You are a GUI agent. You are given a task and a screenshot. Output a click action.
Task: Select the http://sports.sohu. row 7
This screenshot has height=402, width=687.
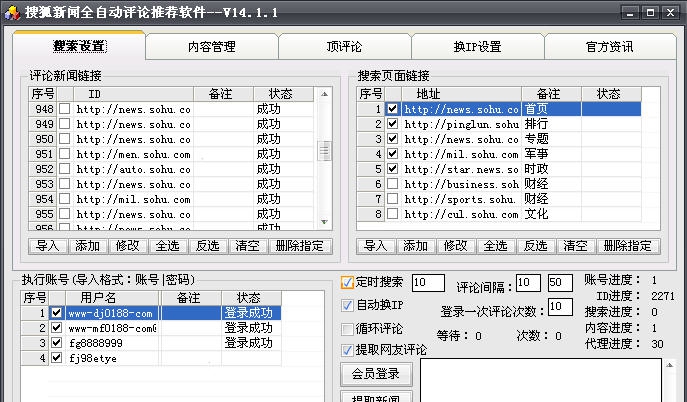point(499,199)
